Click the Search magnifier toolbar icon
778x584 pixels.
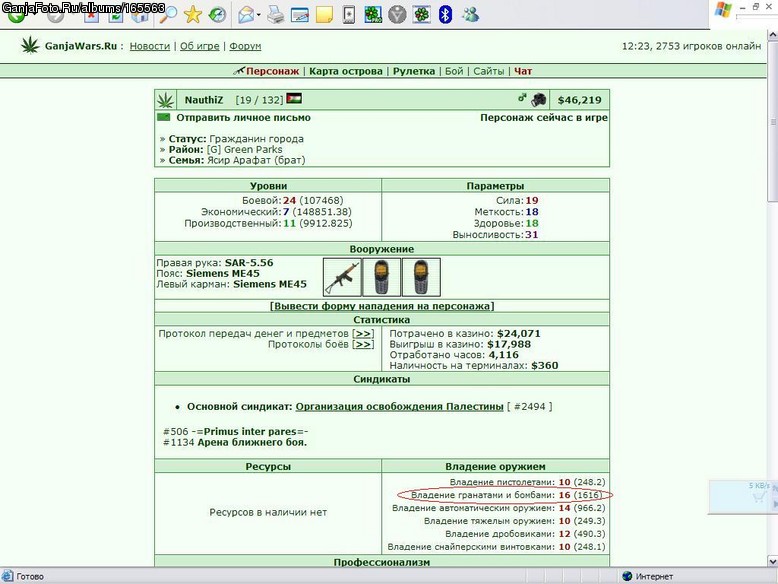click(168, 14)
